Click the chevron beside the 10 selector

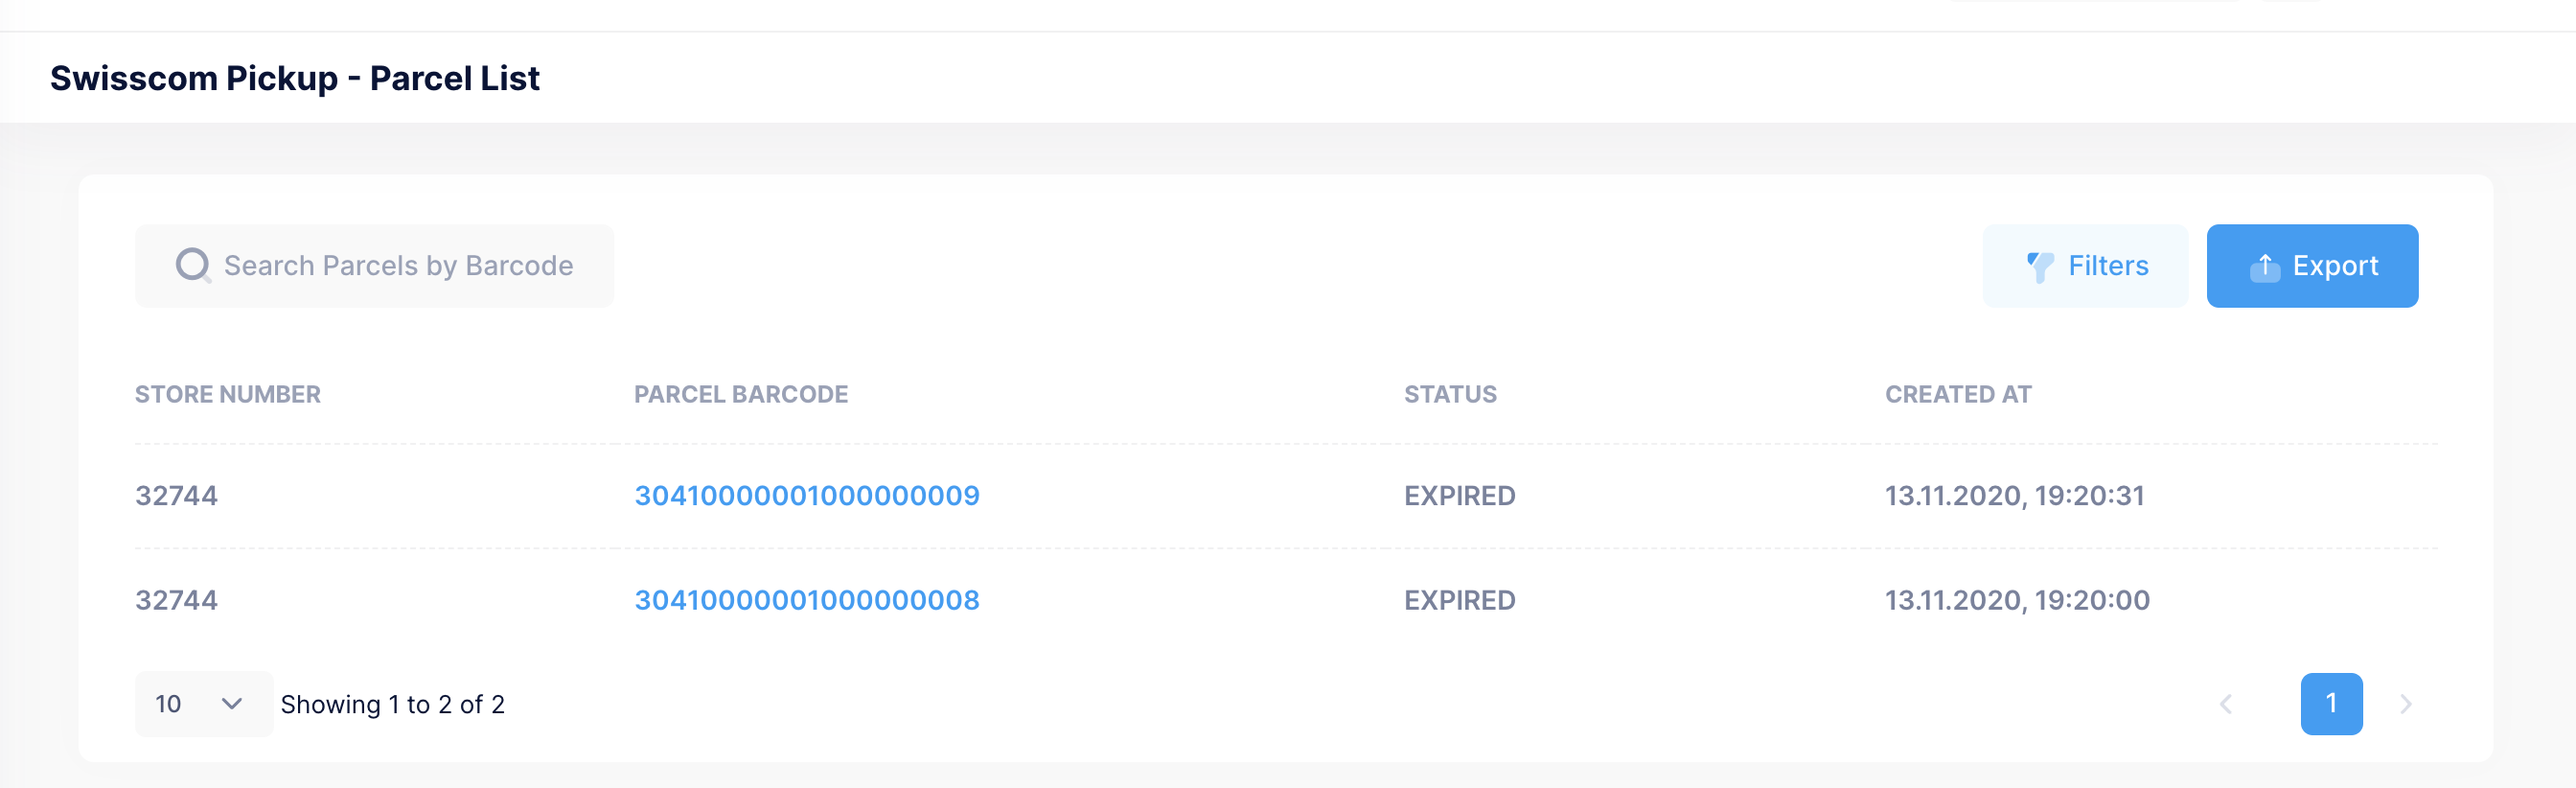(x=232, y=704)
